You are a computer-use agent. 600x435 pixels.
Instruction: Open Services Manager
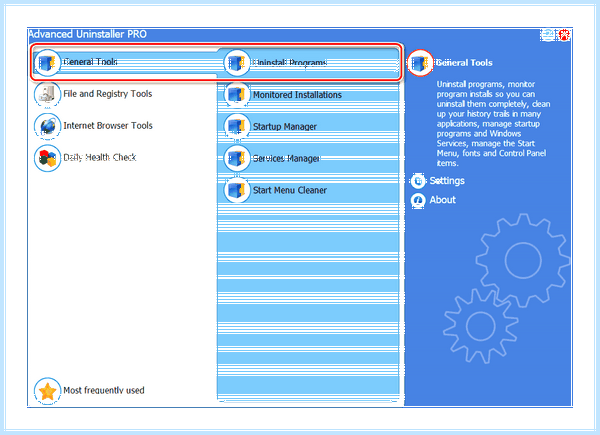[286, 158]
